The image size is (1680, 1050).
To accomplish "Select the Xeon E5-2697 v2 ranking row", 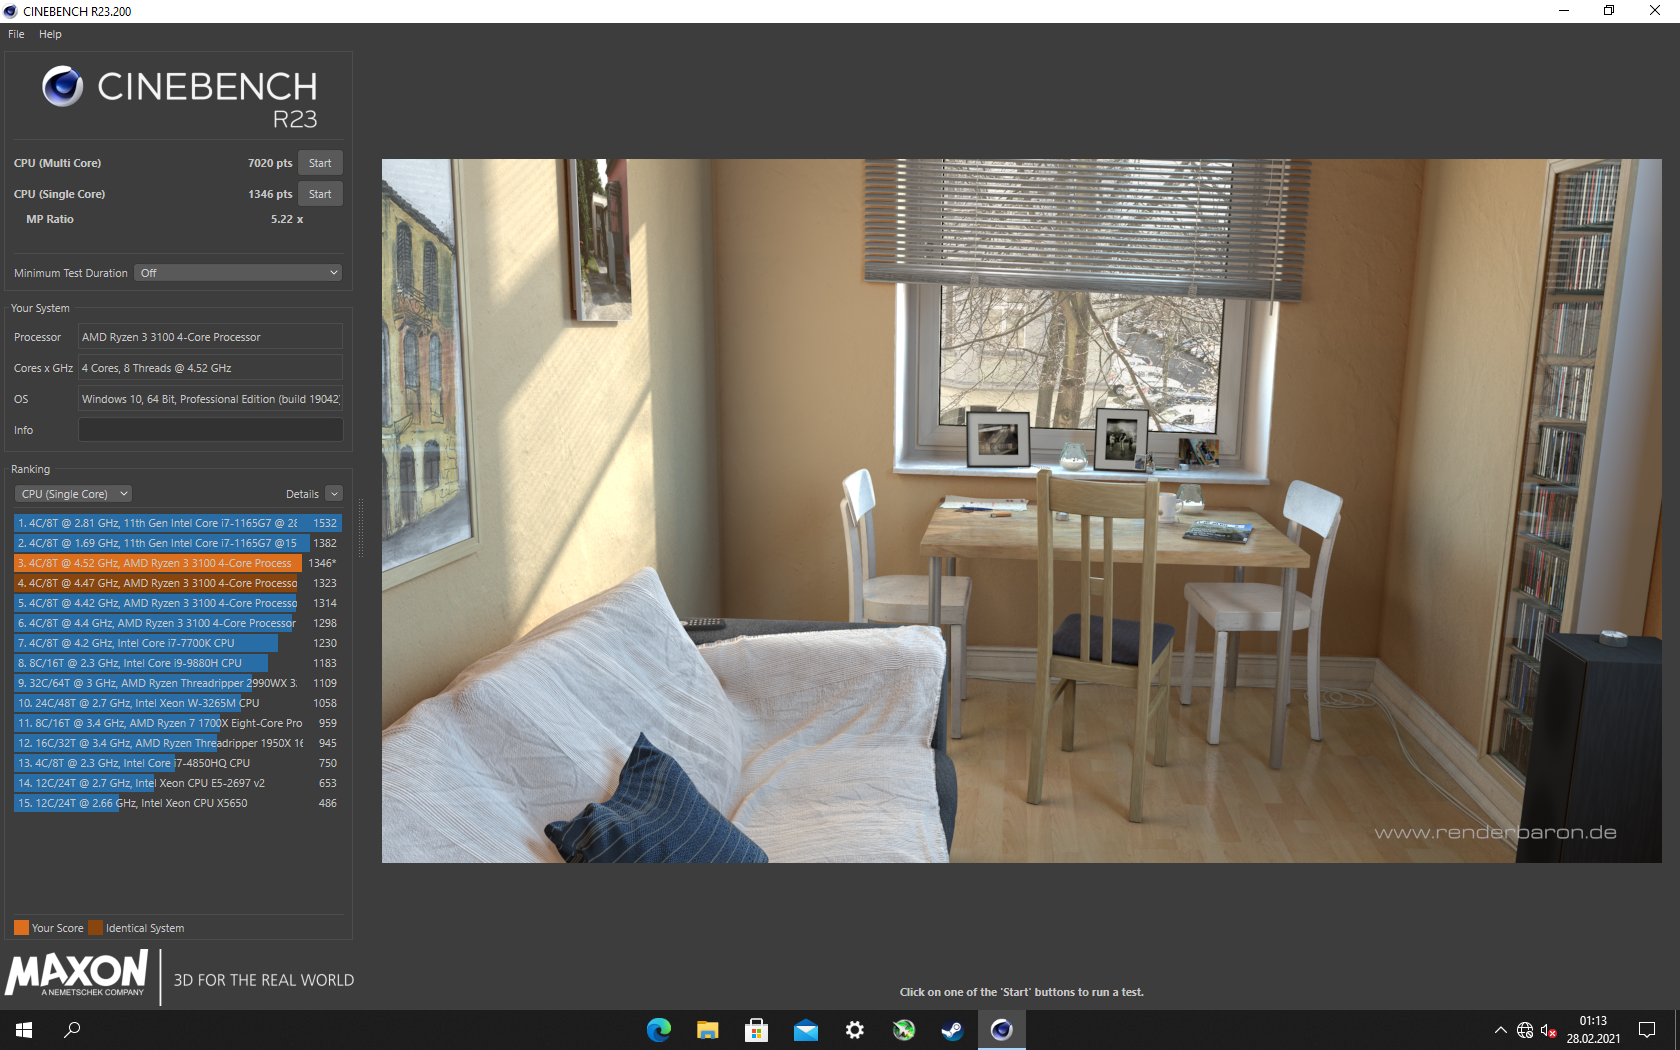I will pos(178,783).
